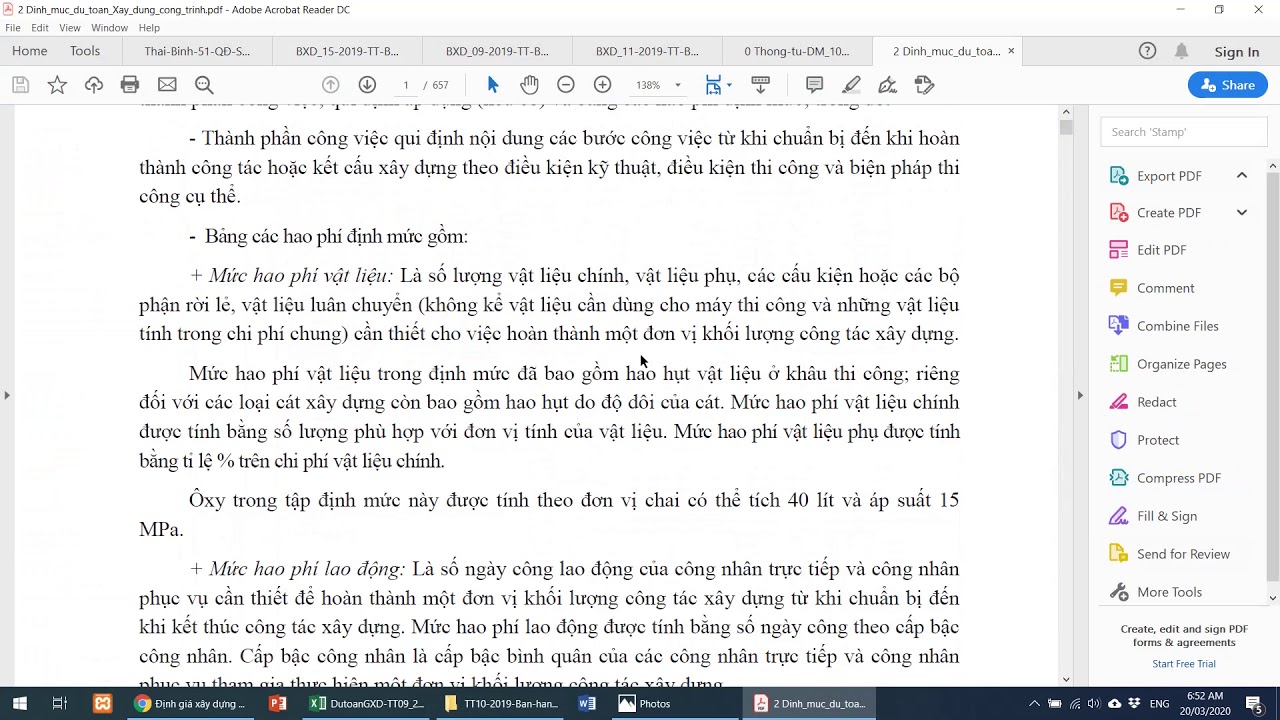This screenshot has height=720, width=1280.
Task: Click the page number input field
Action: click(x=407, y=85)
